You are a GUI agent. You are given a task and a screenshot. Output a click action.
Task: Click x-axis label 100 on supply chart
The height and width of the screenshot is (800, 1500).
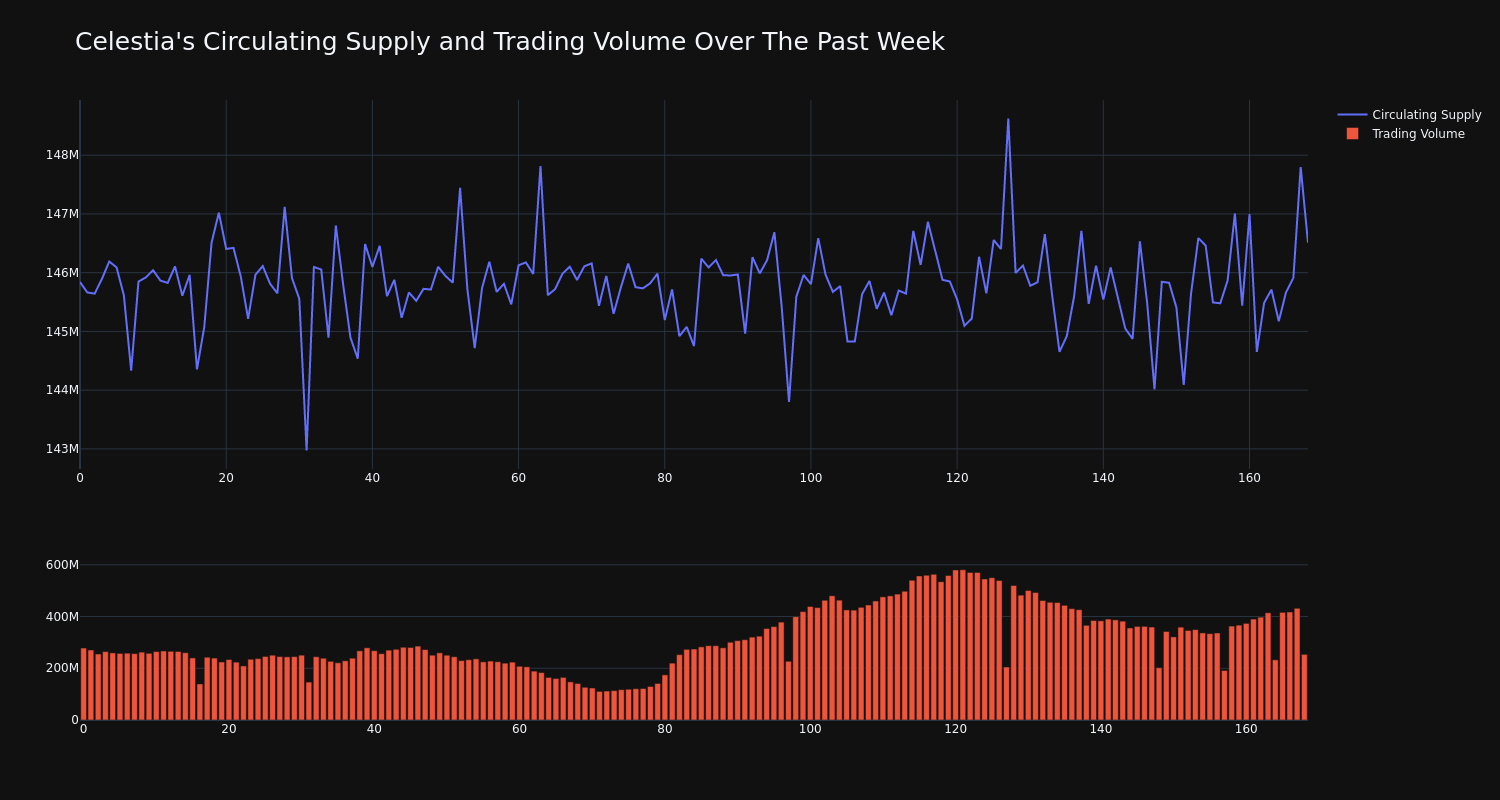coord(811,478)
